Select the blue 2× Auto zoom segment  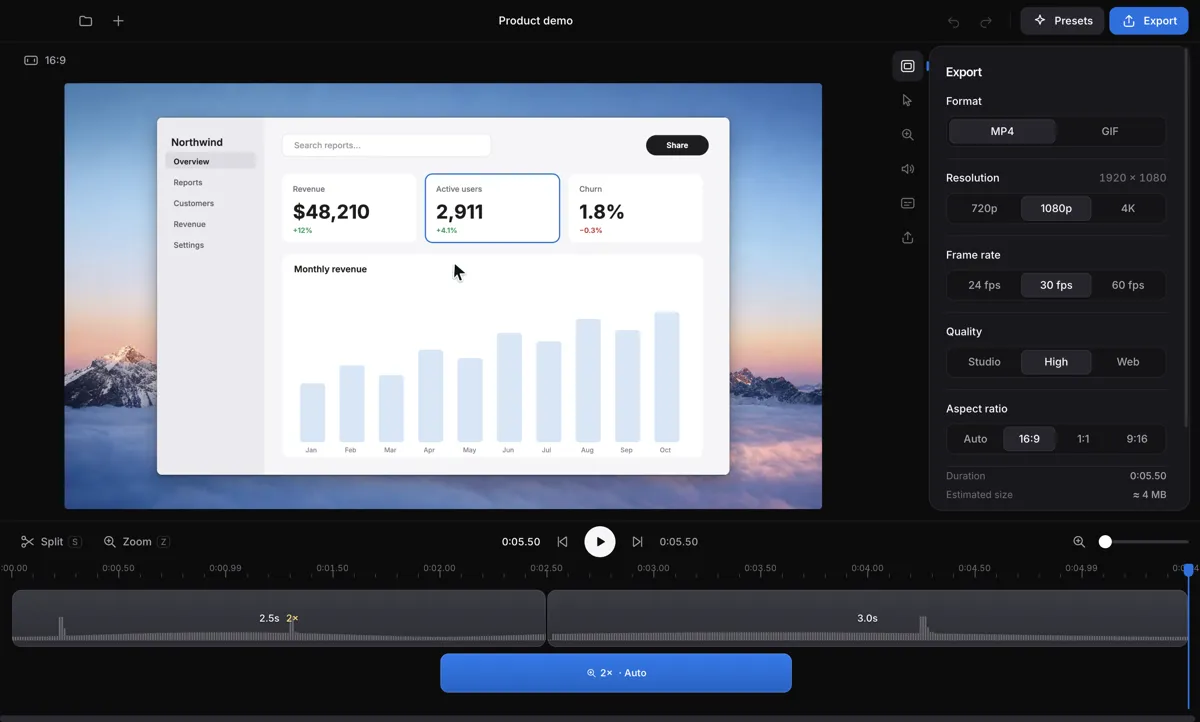point(616,673)
